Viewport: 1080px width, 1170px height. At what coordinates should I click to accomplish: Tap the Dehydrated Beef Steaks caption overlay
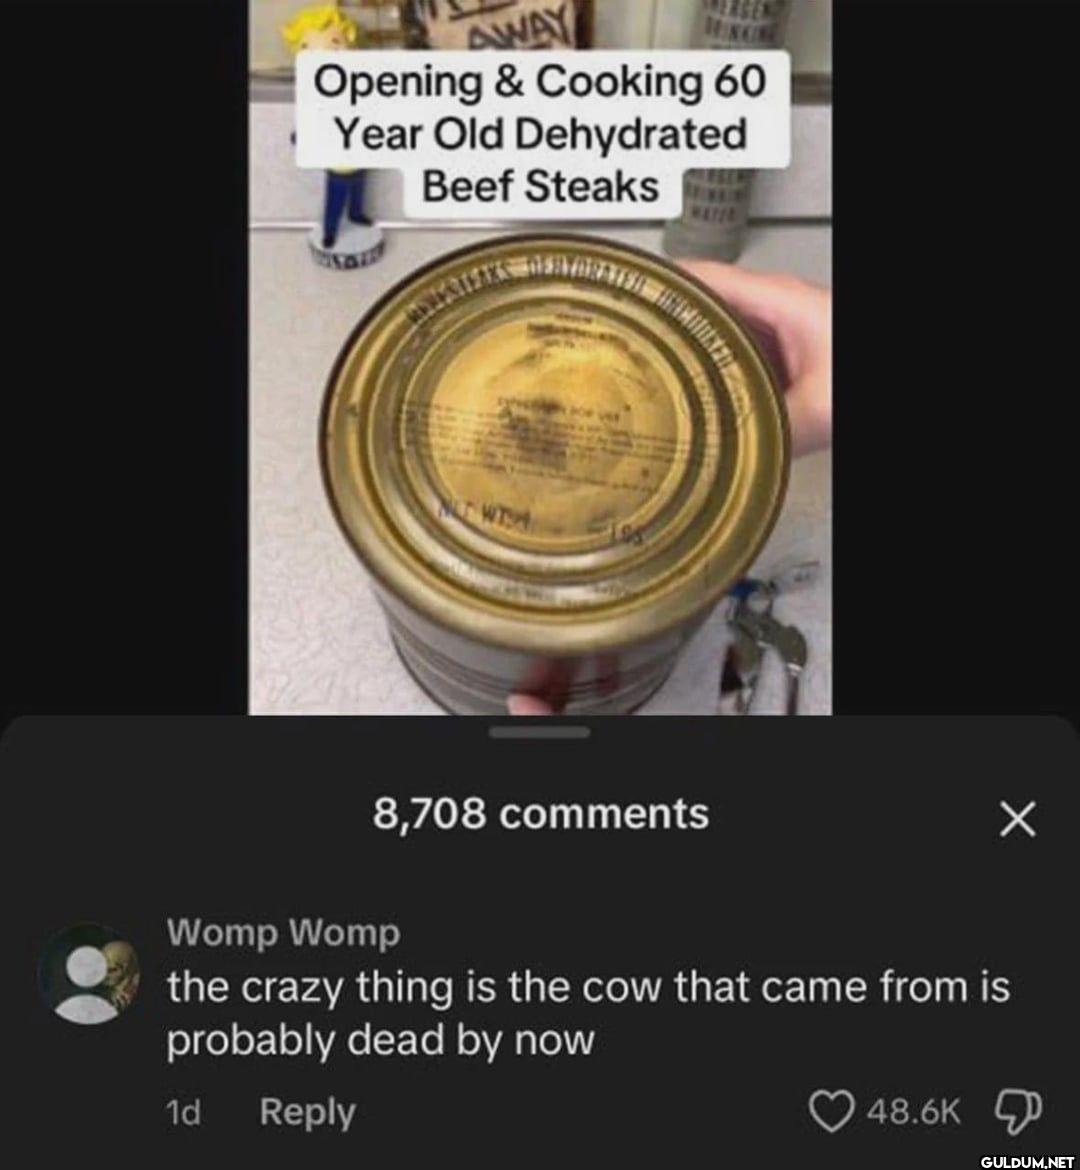543,135
